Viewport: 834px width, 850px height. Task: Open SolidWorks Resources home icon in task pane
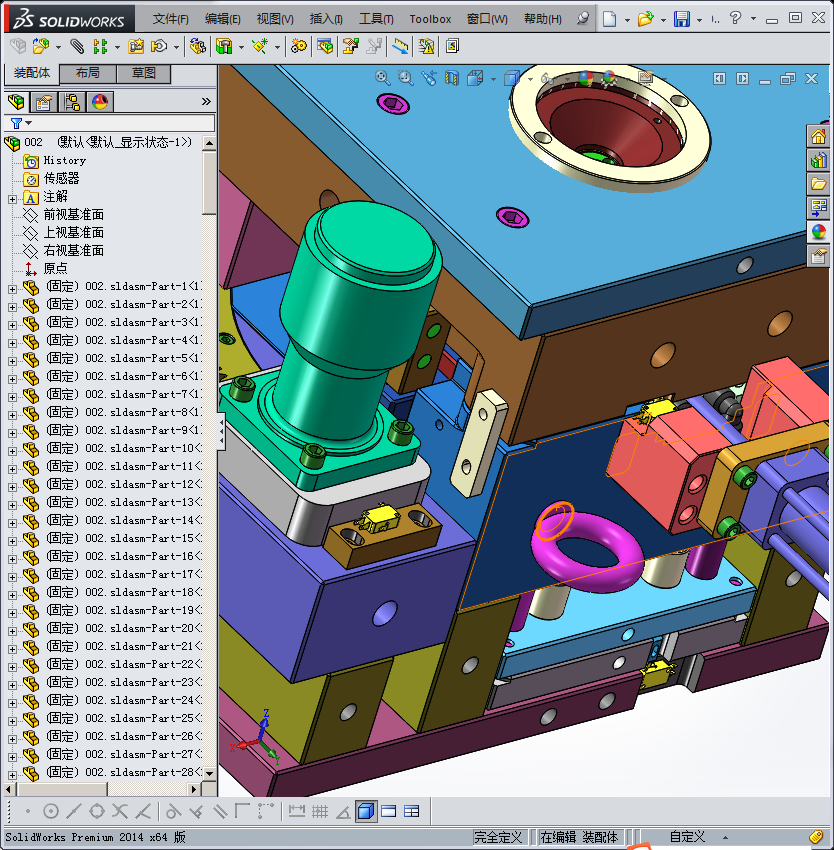click(x=818, y=136)
